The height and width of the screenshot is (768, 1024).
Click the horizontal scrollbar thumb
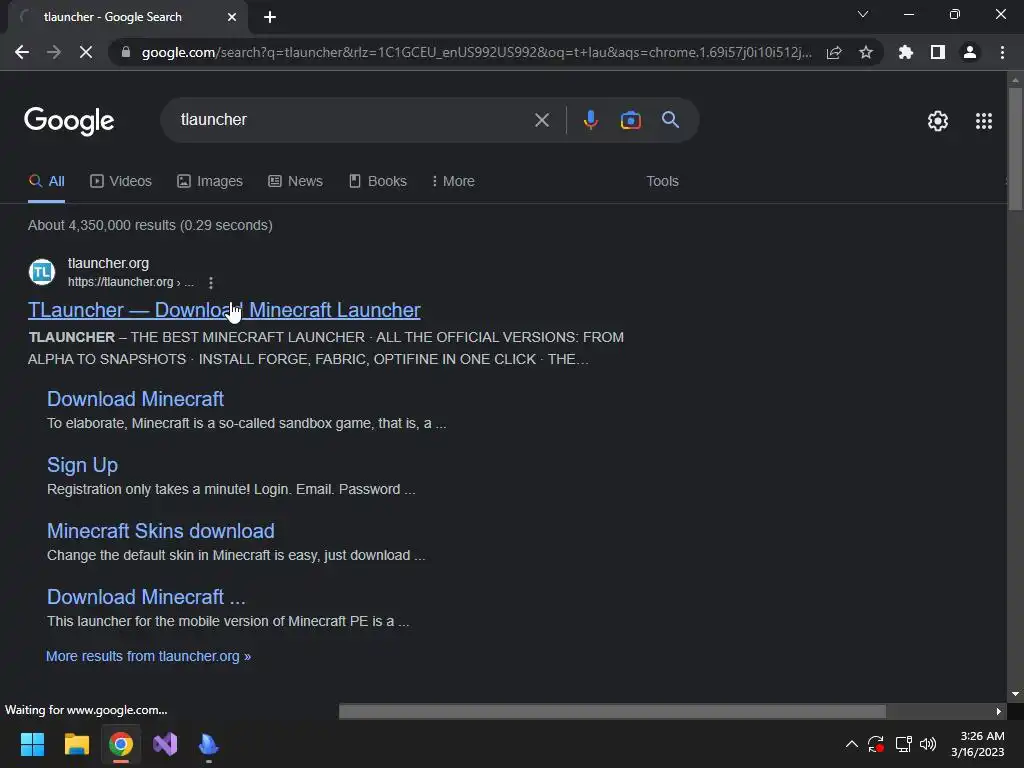pos(612,711)
